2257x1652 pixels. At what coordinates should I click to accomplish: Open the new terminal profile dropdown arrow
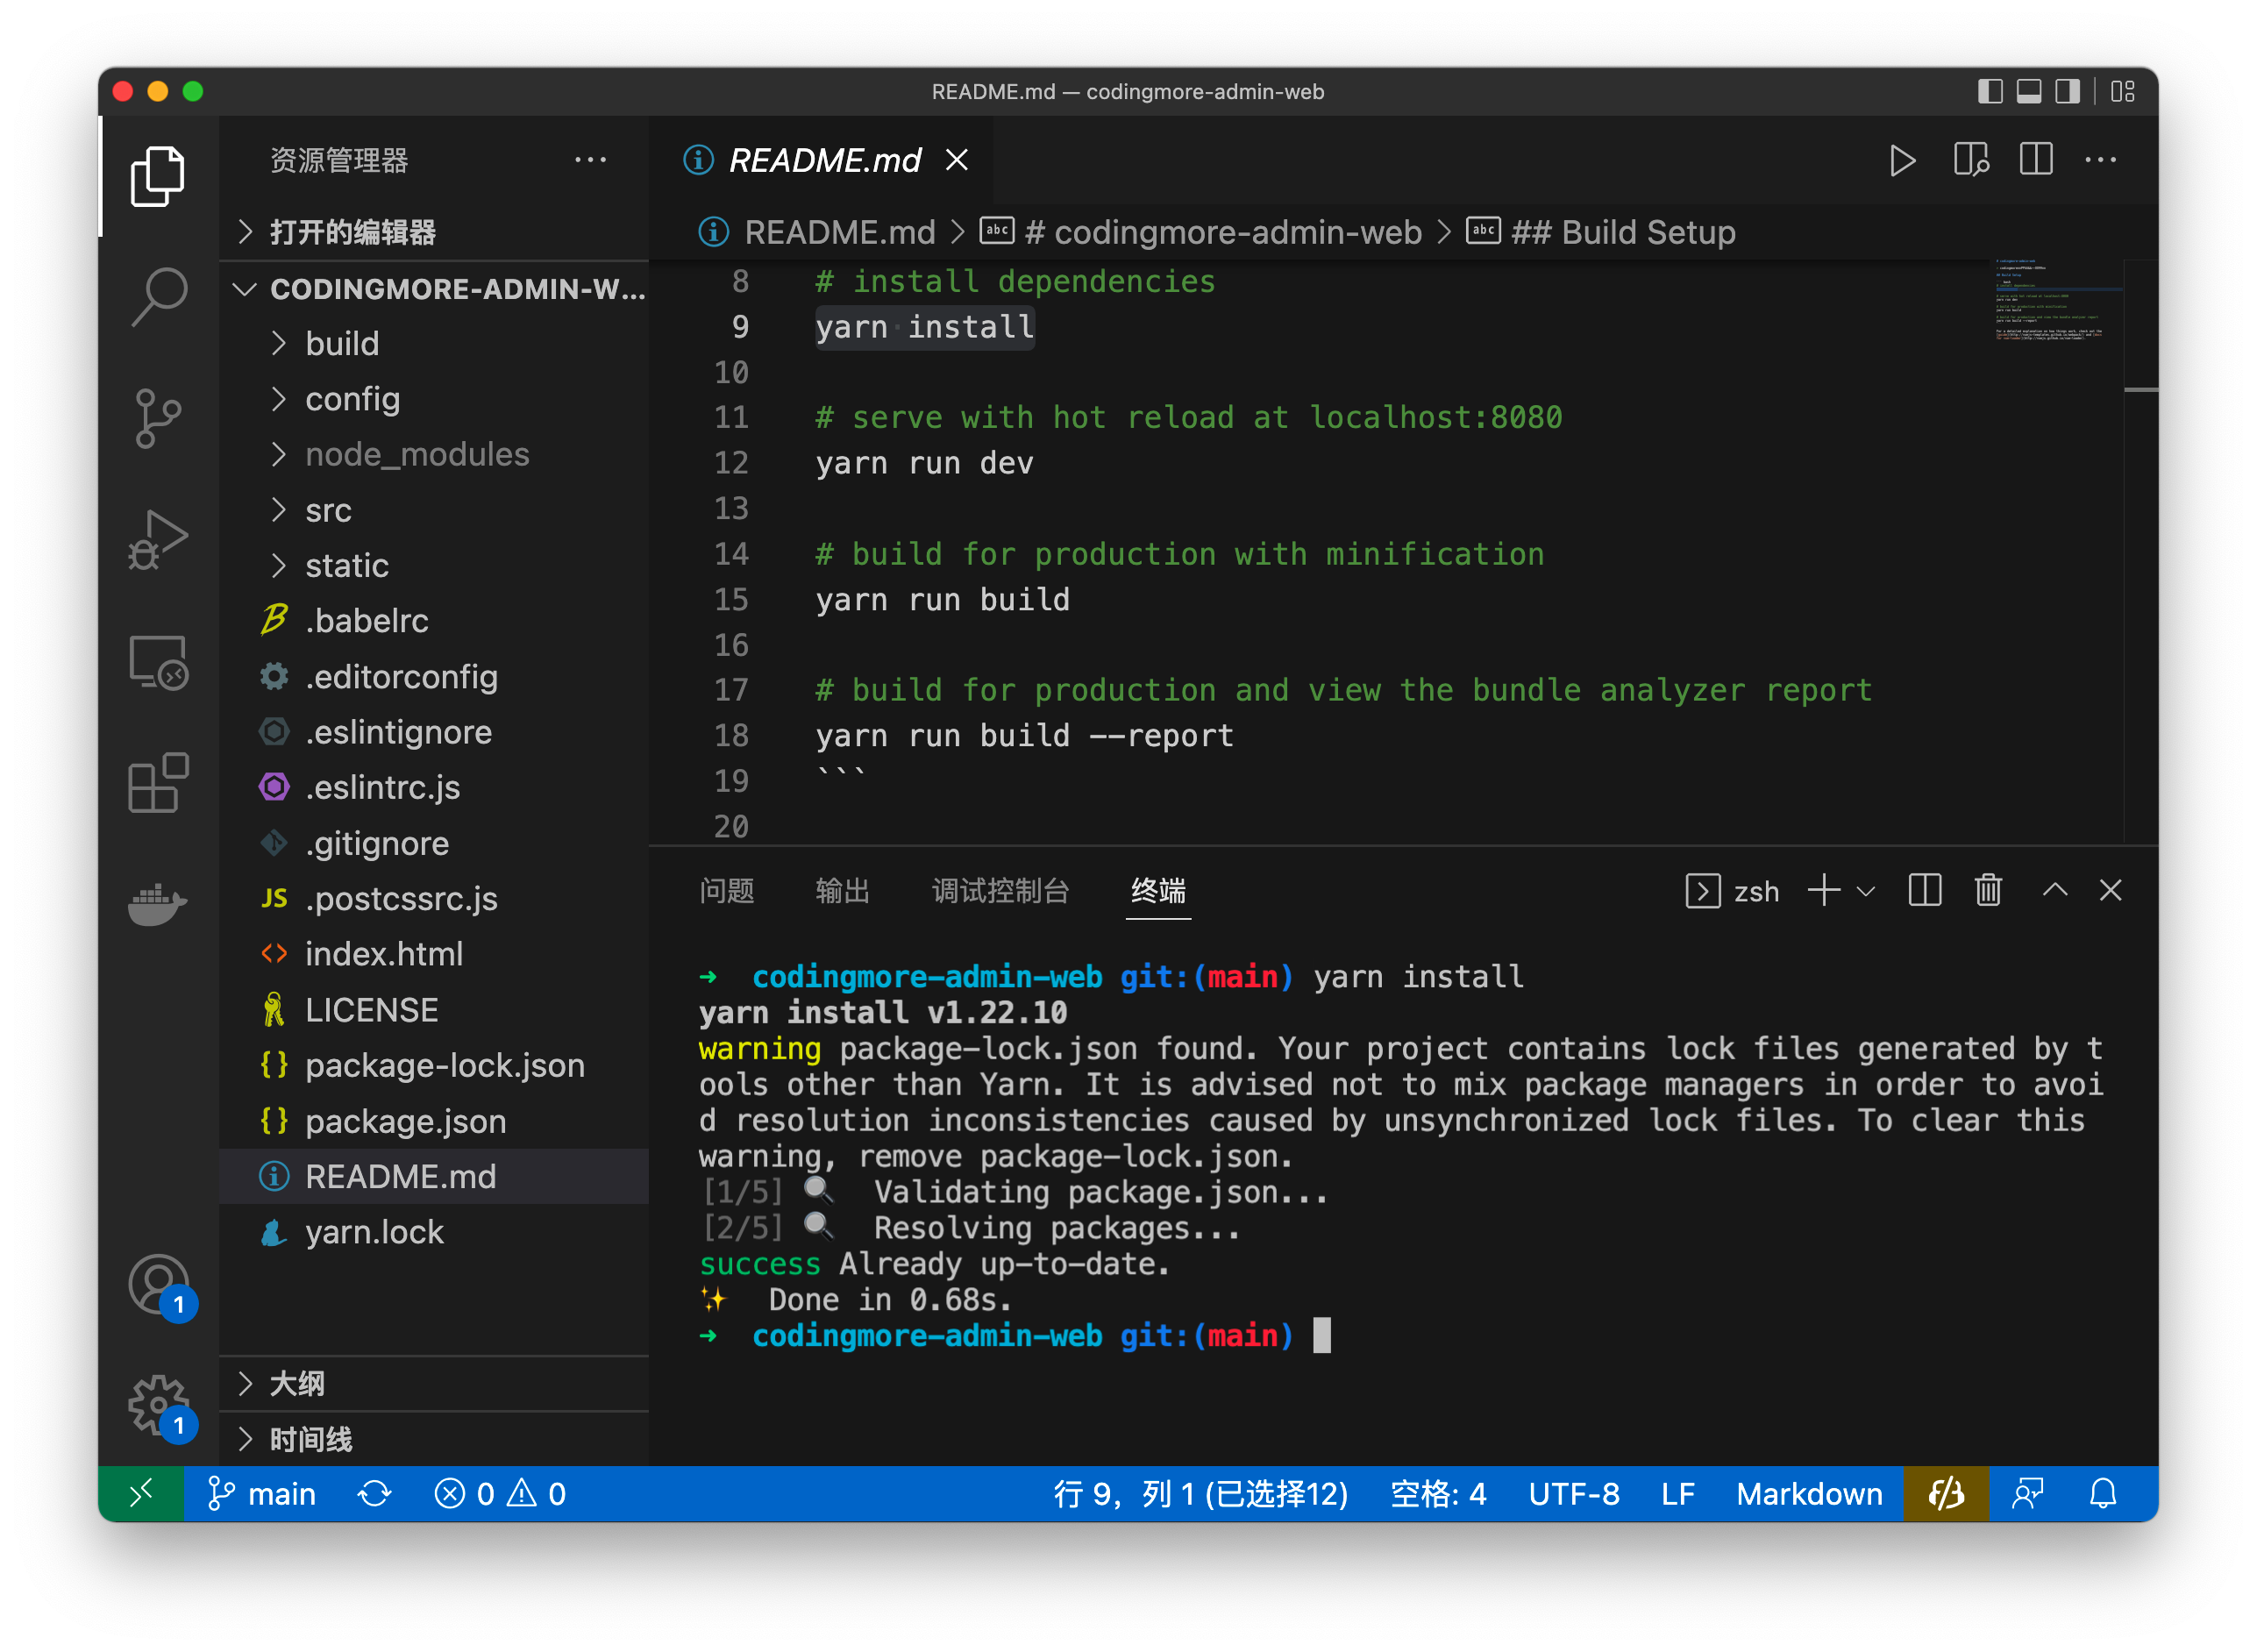pyautogui.click(x=1865, y=890)
